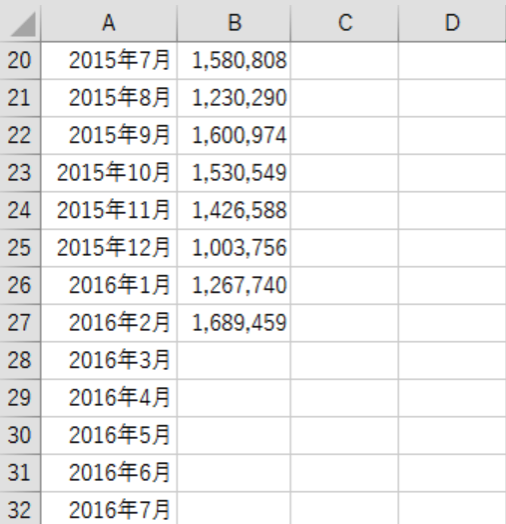This screenshot has width=506, height=524.
Task: Select row 27 header
Action: tap(20, 322)
